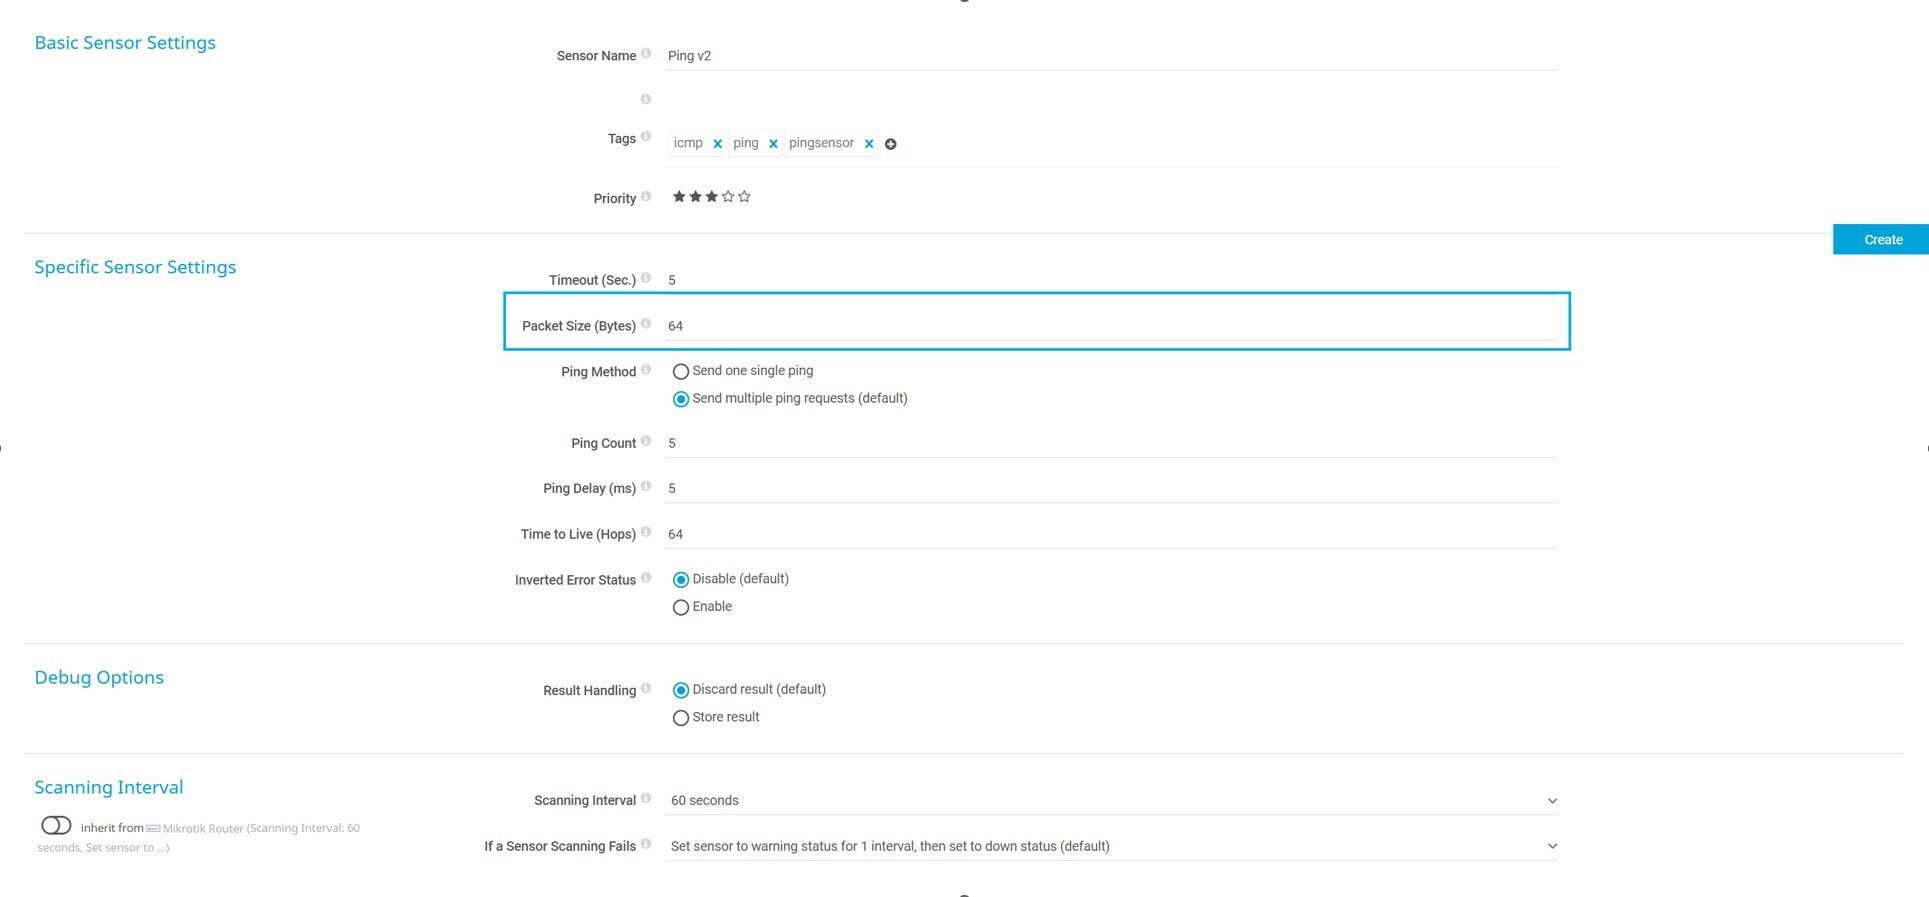1929x897 pixels.
Task: Focus the Timeout (Sec.) field
Action: pos(1110,280)
